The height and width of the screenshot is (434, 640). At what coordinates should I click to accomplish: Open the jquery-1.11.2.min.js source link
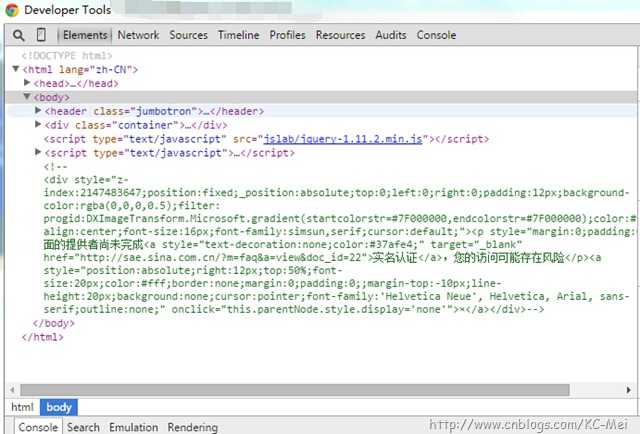(343, 139)
